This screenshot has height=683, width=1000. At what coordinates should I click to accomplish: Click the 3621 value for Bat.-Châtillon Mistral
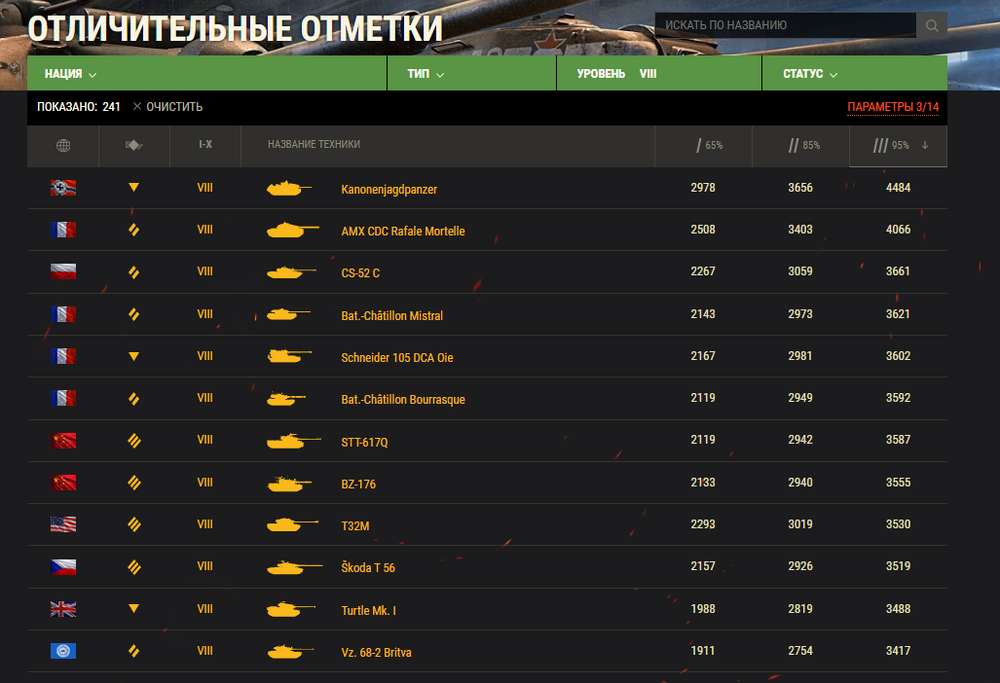[x=898, y=314]
